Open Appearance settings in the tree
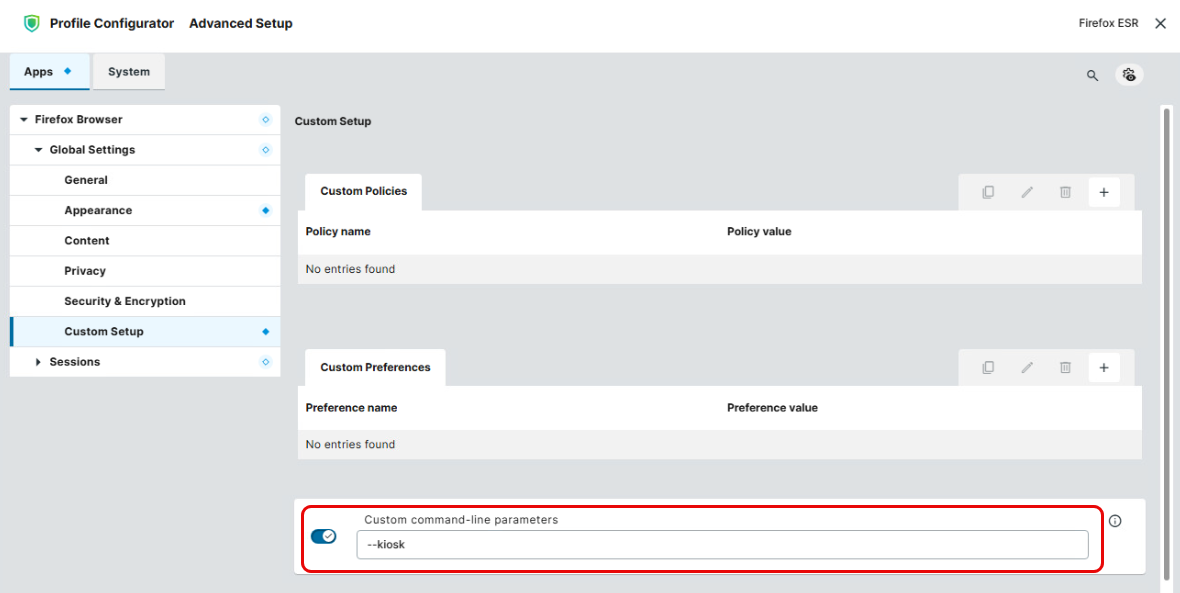 pyautogui.click(x=145, y=211)
